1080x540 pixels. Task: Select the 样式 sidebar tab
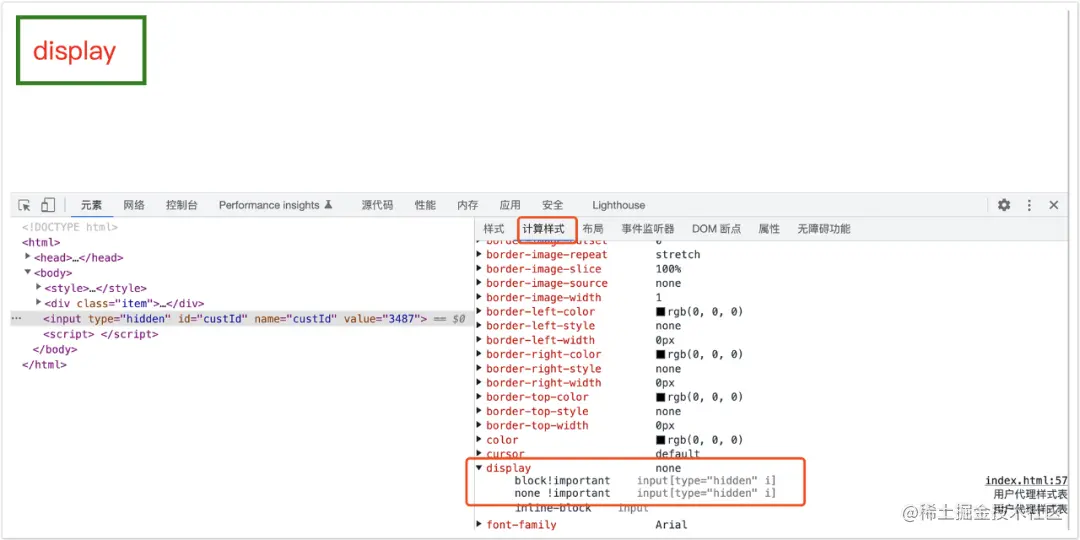point(494,229)
